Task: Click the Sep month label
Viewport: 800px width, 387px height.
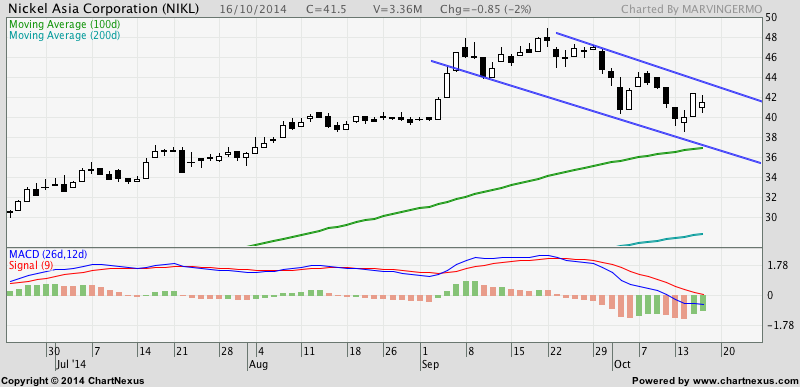Action: [x=431, y=365]
